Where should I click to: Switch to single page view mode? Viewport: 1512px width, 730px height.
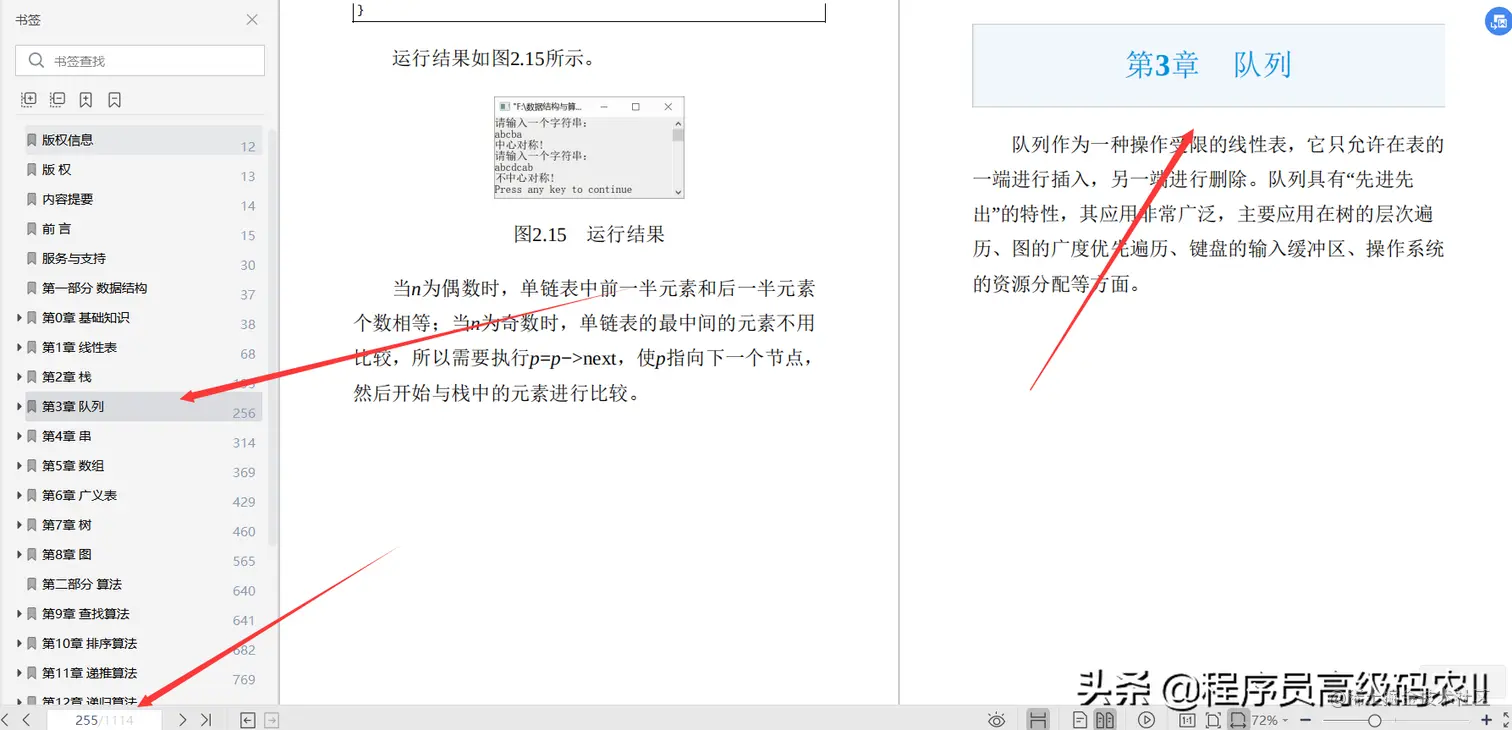(1079, 719)
